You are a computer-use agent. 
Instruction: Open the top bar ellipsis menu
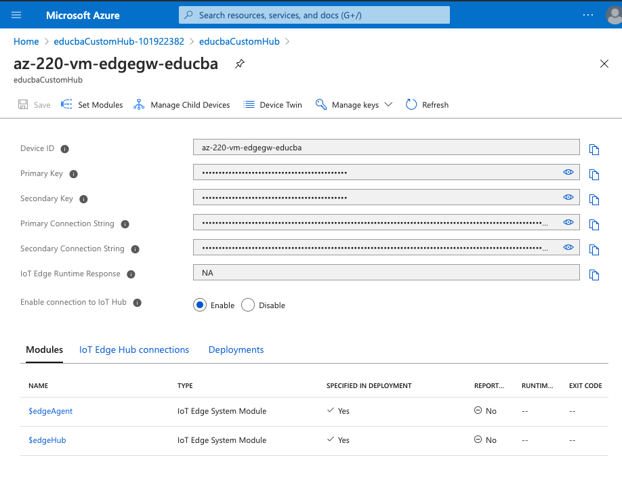588,15
